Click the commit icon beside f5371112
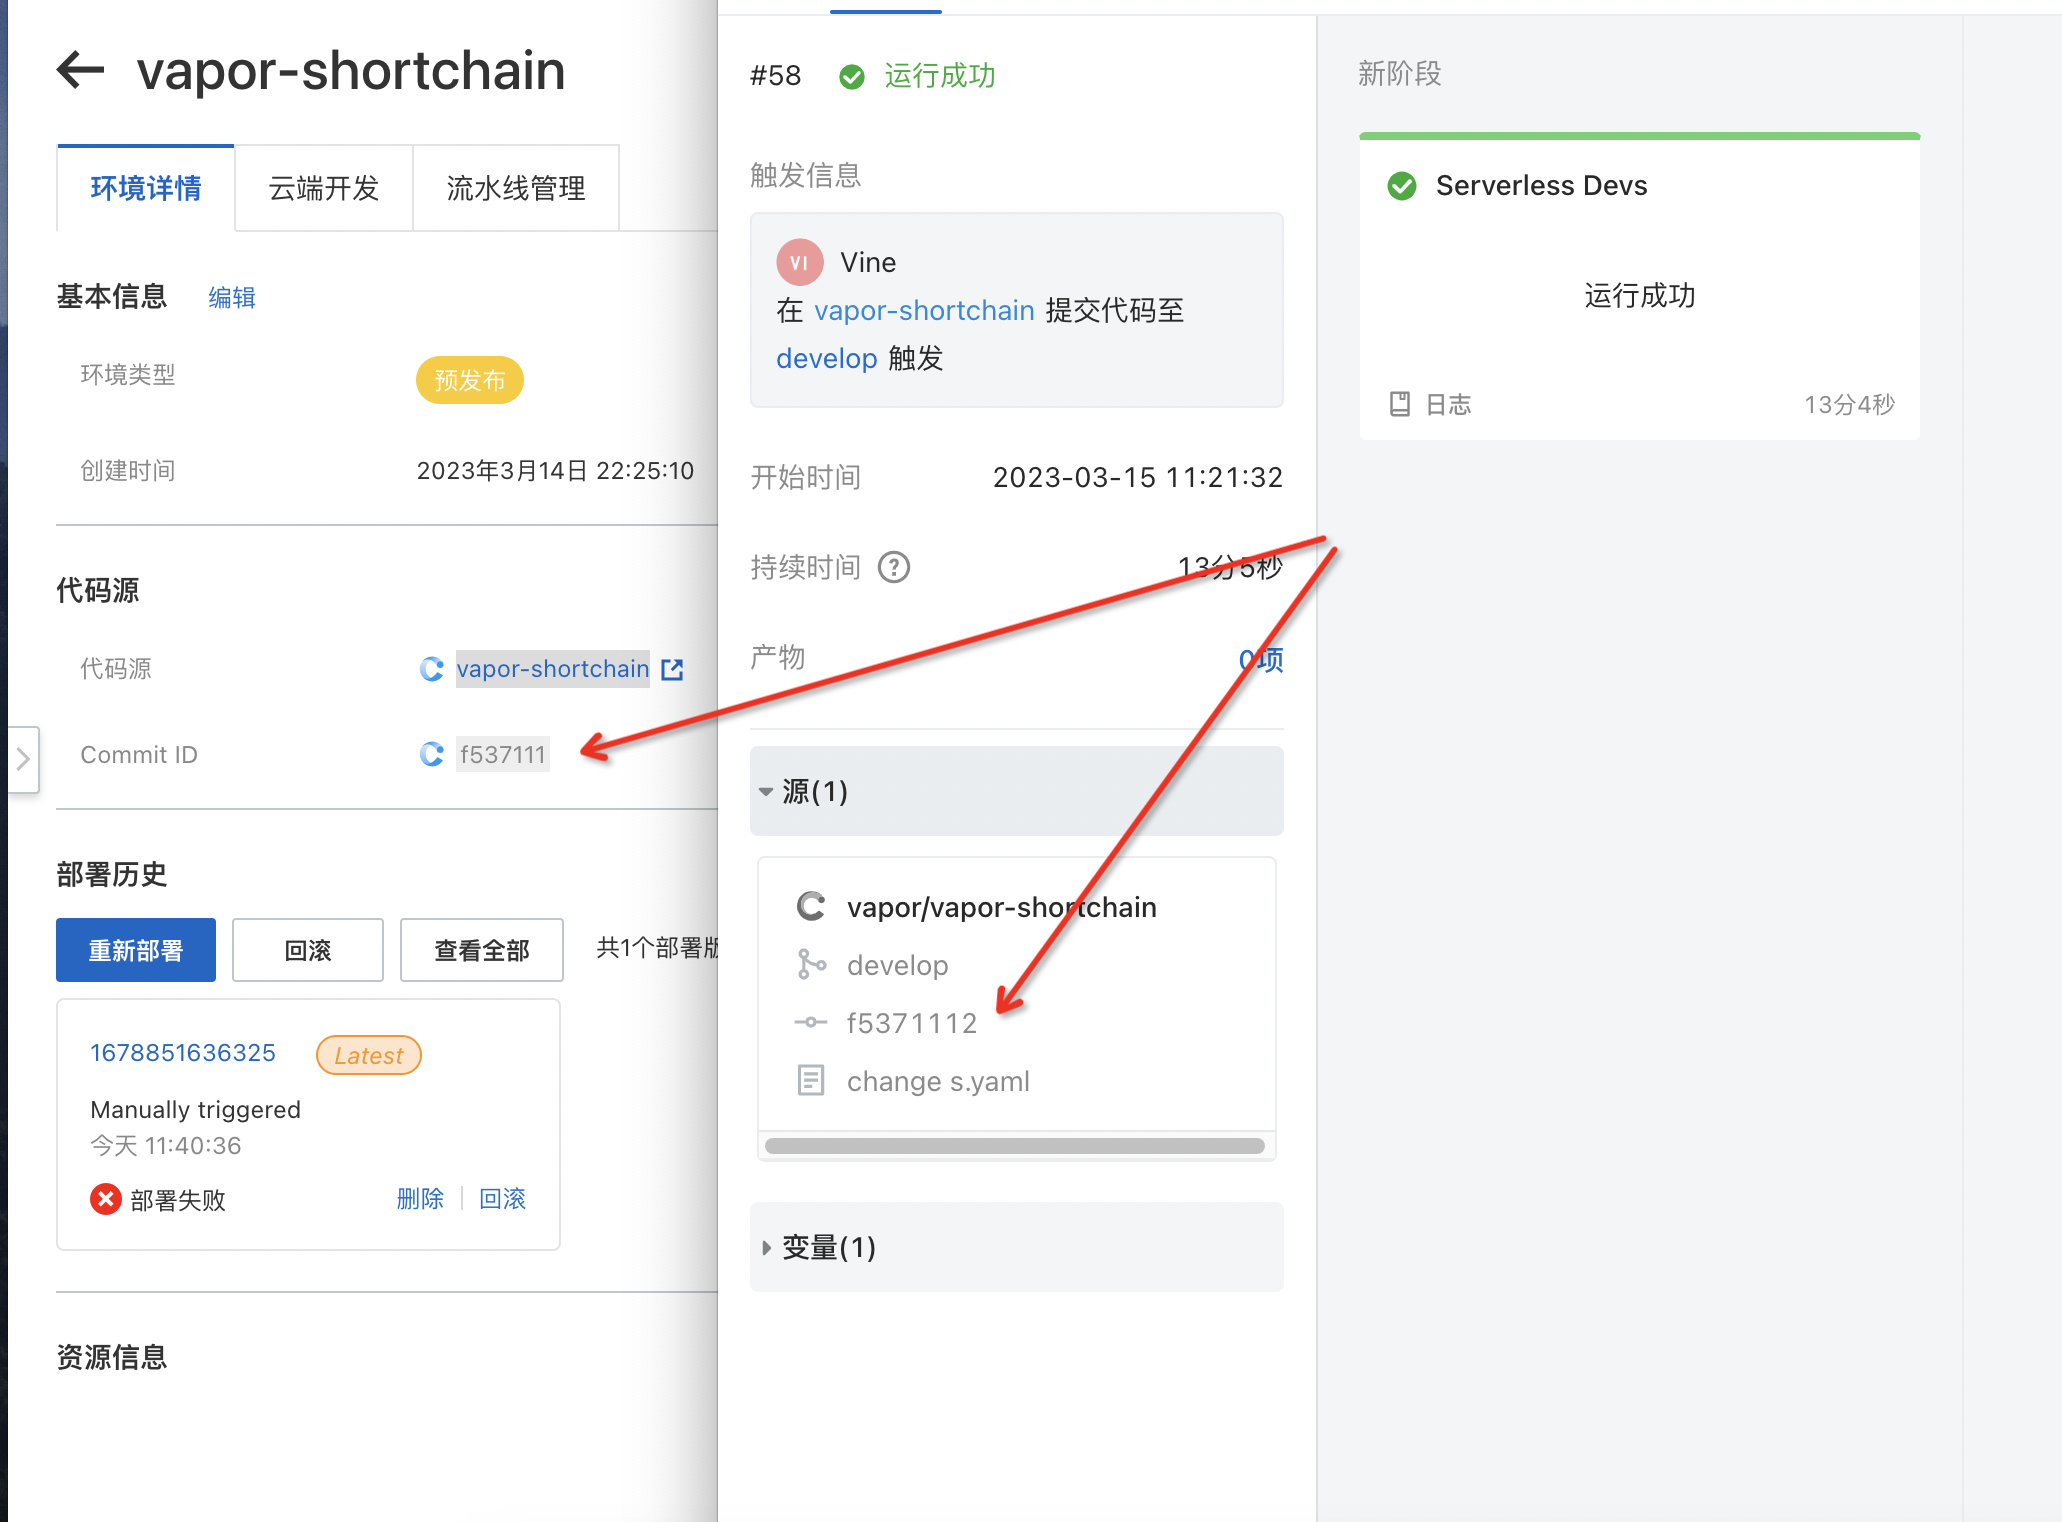The height and width of the screenshot is (1522, 2062). tap(811, 1022)
